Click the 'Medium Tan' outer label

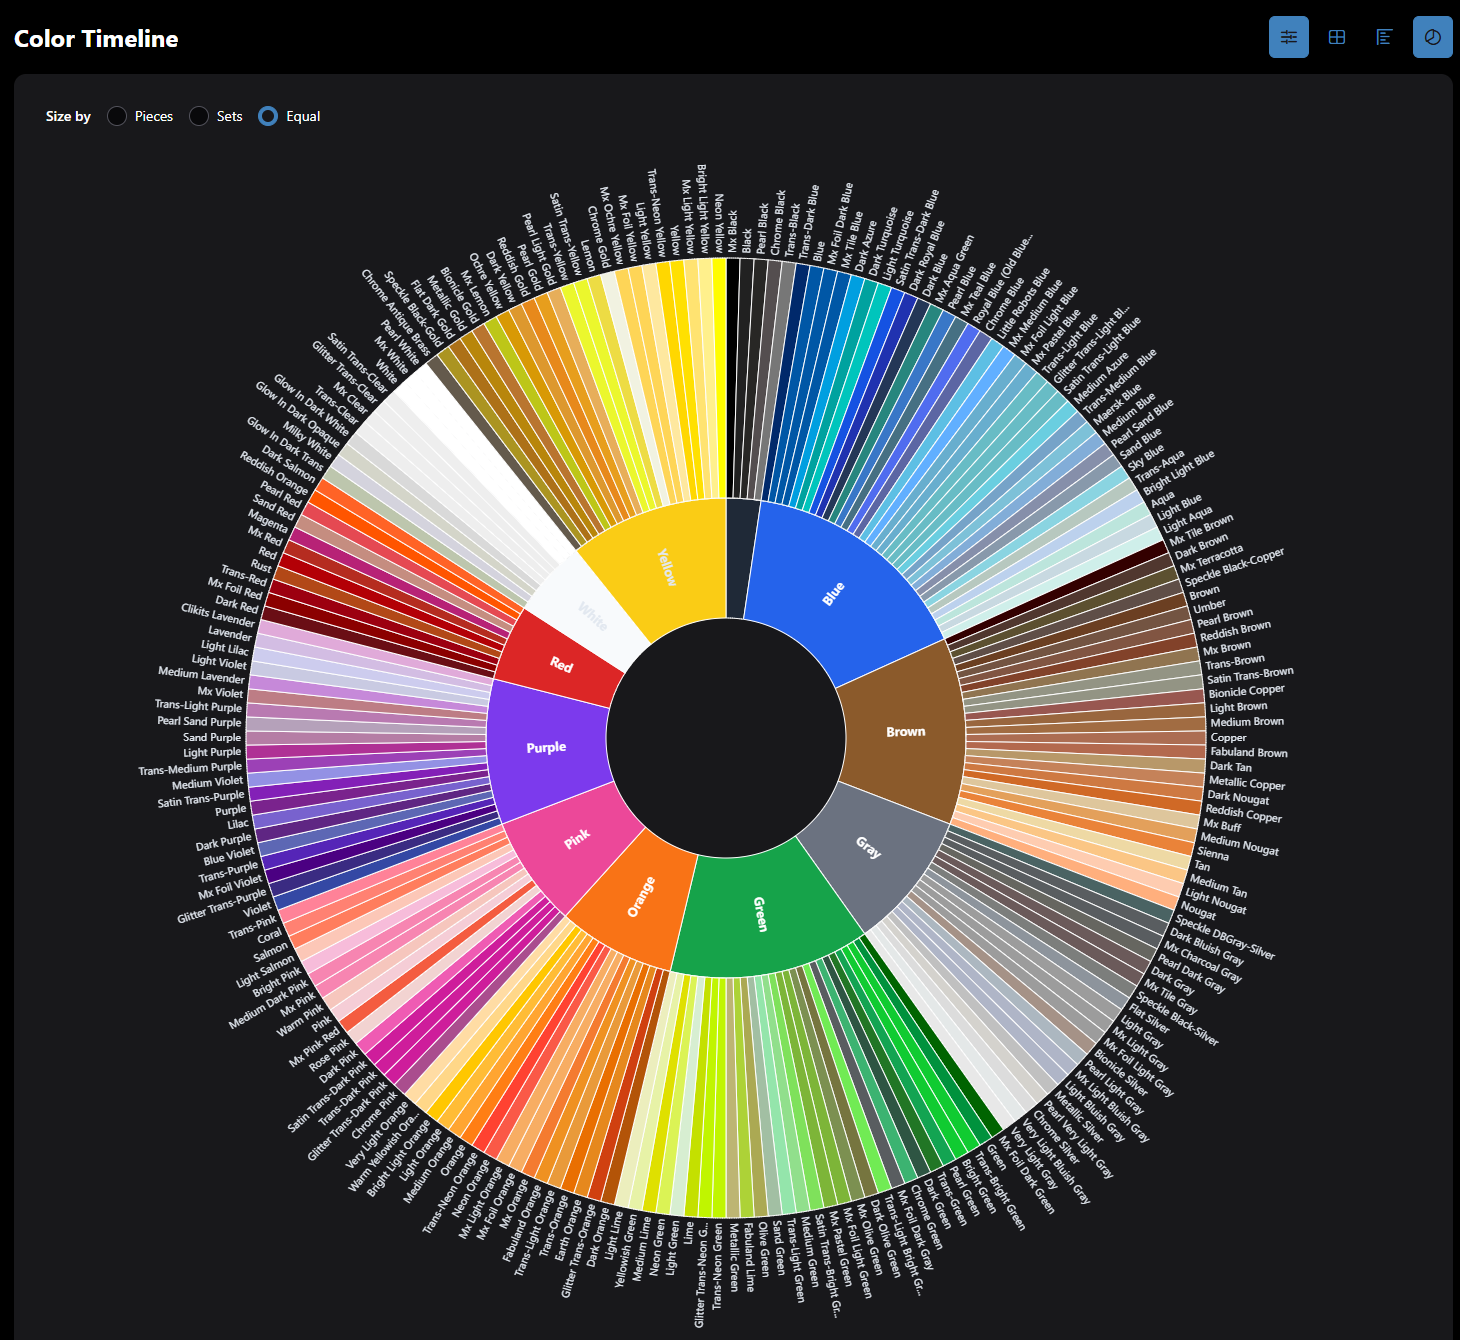coord(1218,885)
